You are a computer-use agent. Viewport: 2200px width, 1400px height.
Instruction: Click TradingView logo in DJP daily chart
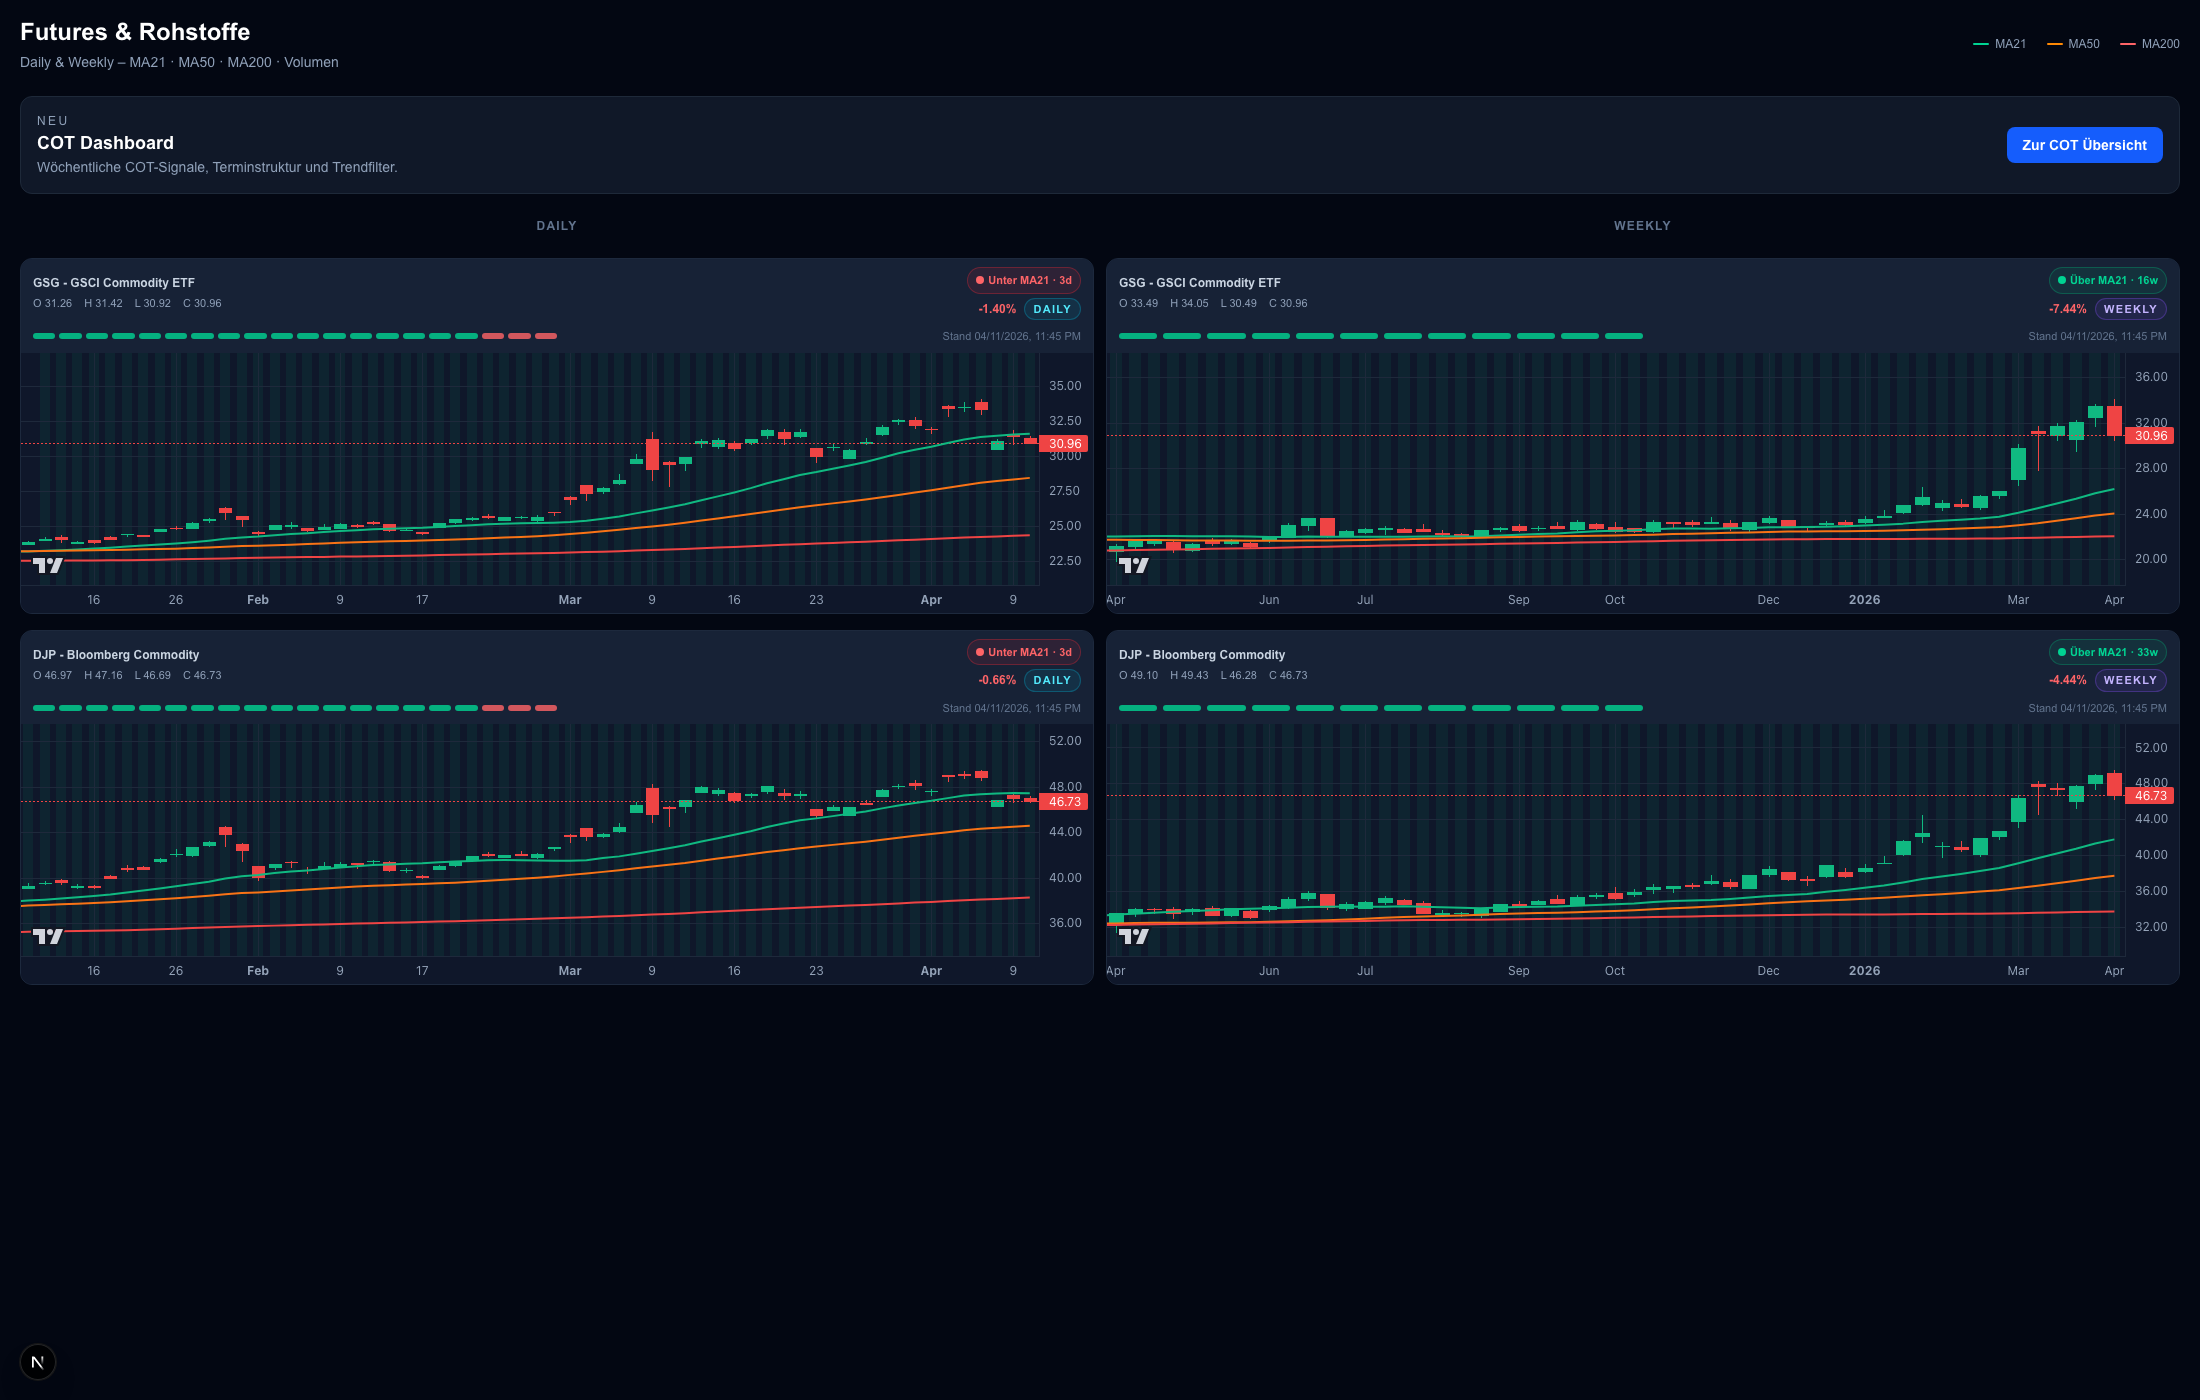coord(48,936)
